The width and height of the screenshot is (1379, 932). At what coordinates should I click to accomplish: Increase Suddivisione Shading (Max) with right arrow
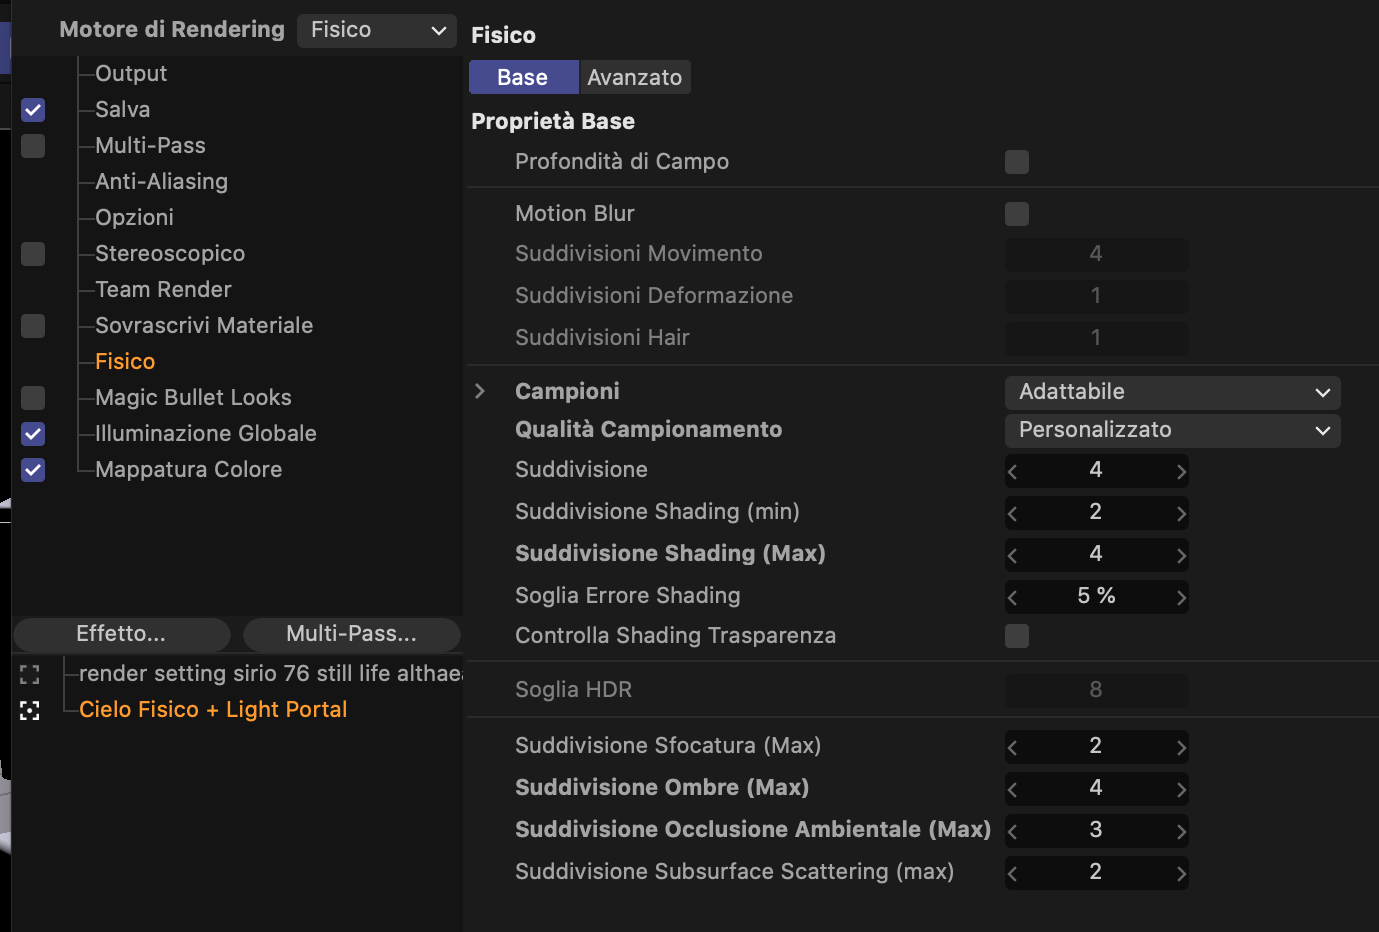[1181, 555]
